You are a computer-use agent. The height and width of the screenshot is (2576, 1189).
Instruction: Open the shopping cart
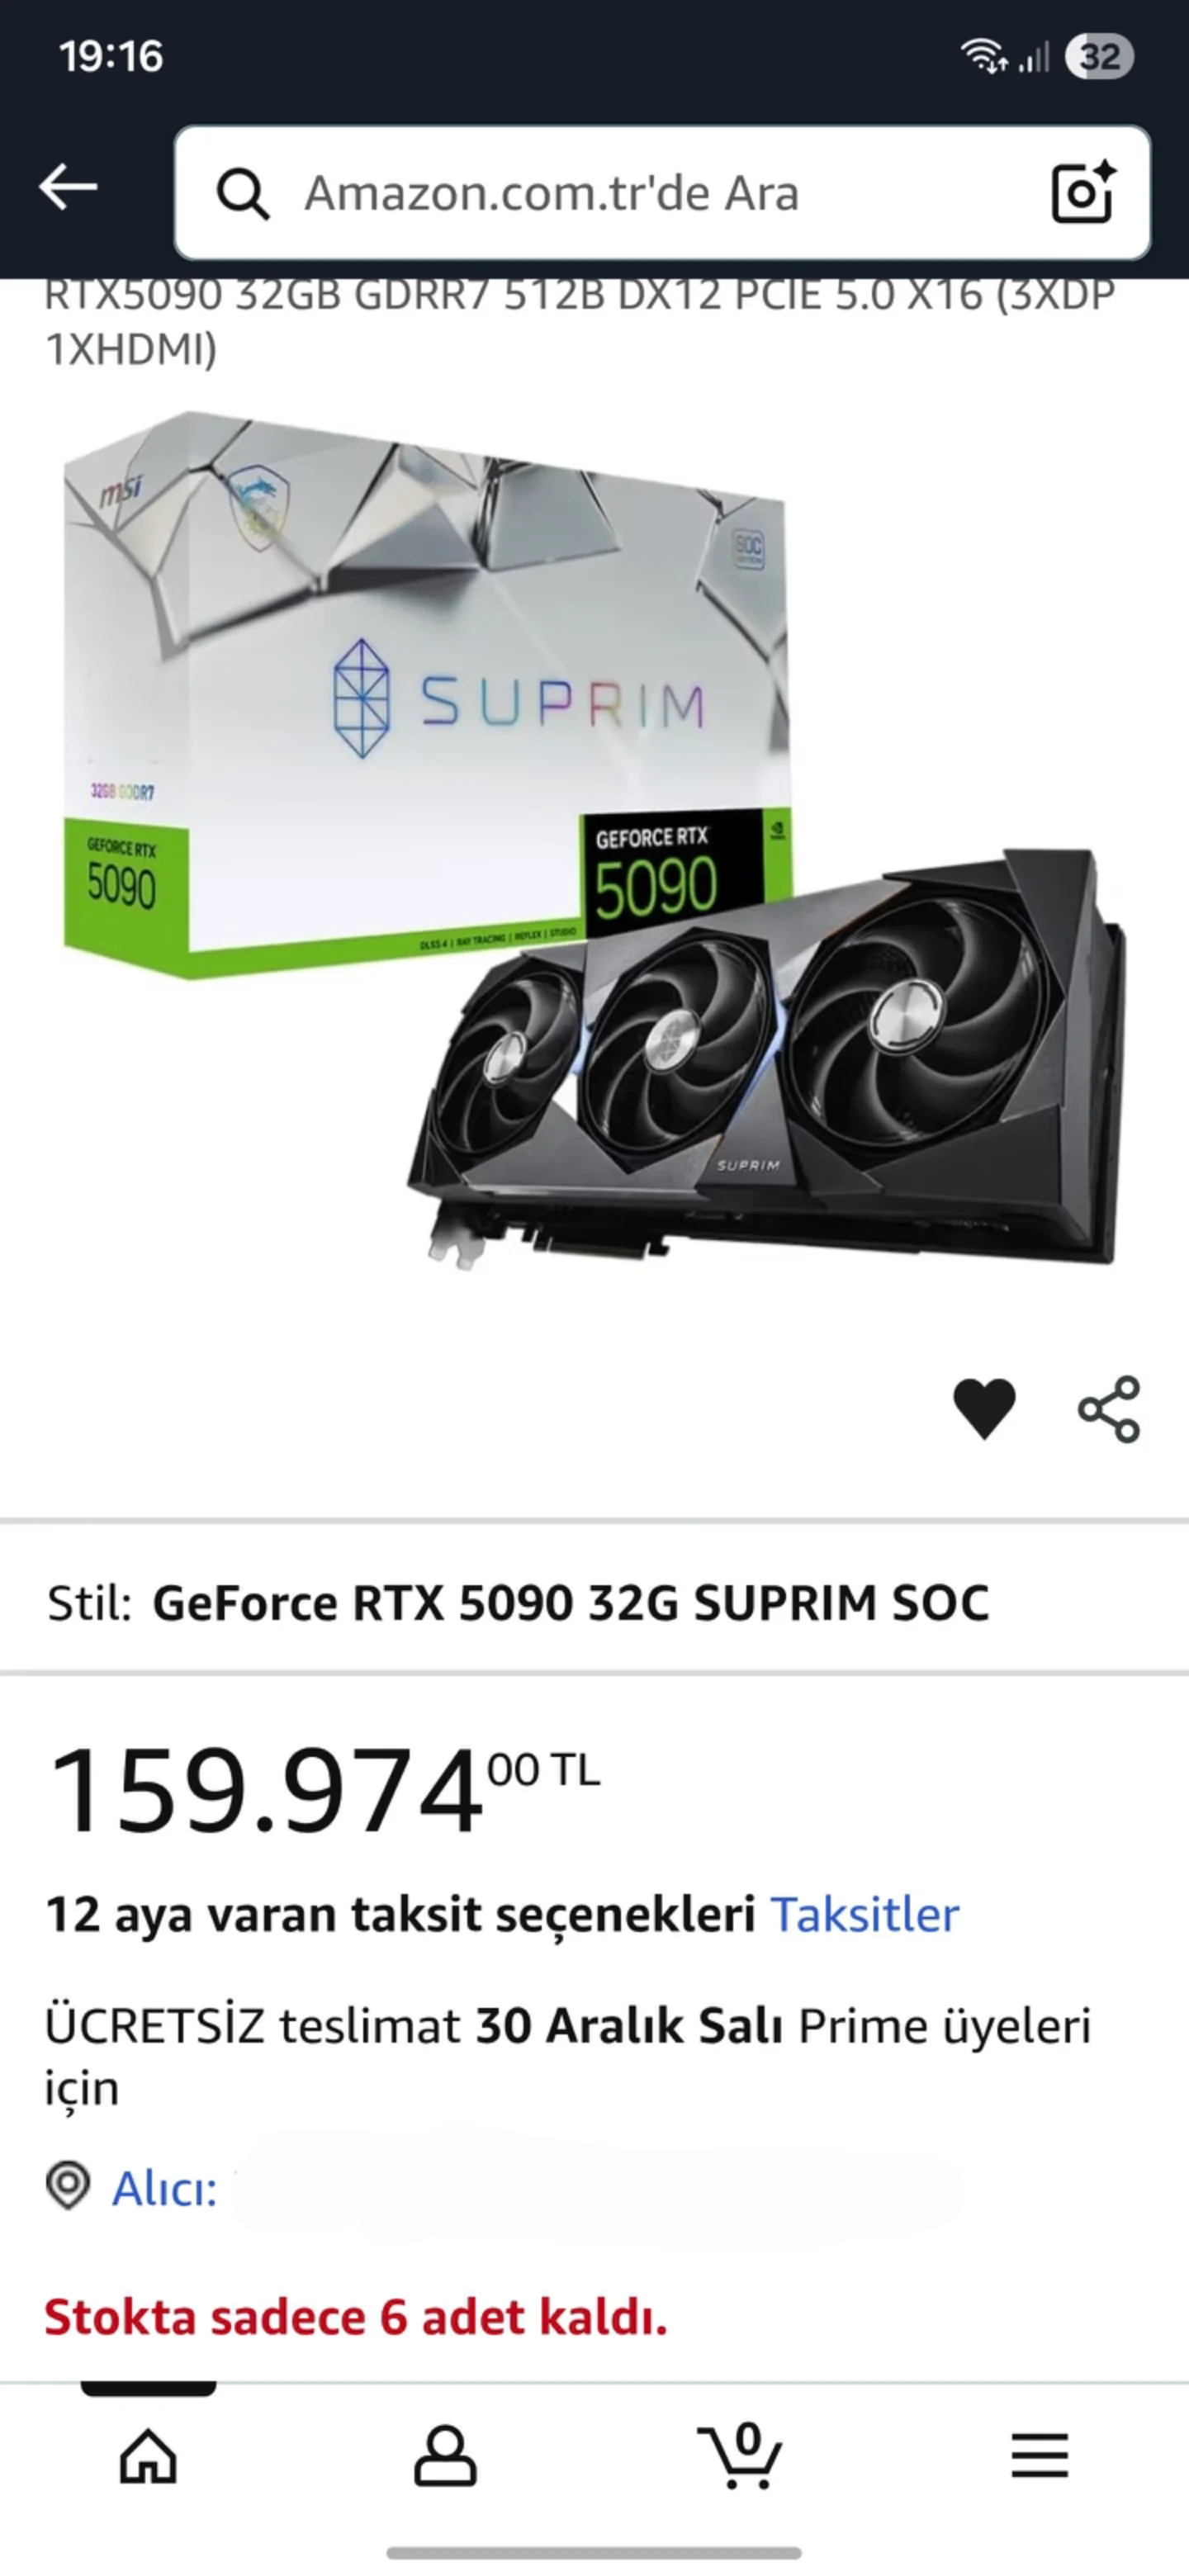pos(740,2455)
